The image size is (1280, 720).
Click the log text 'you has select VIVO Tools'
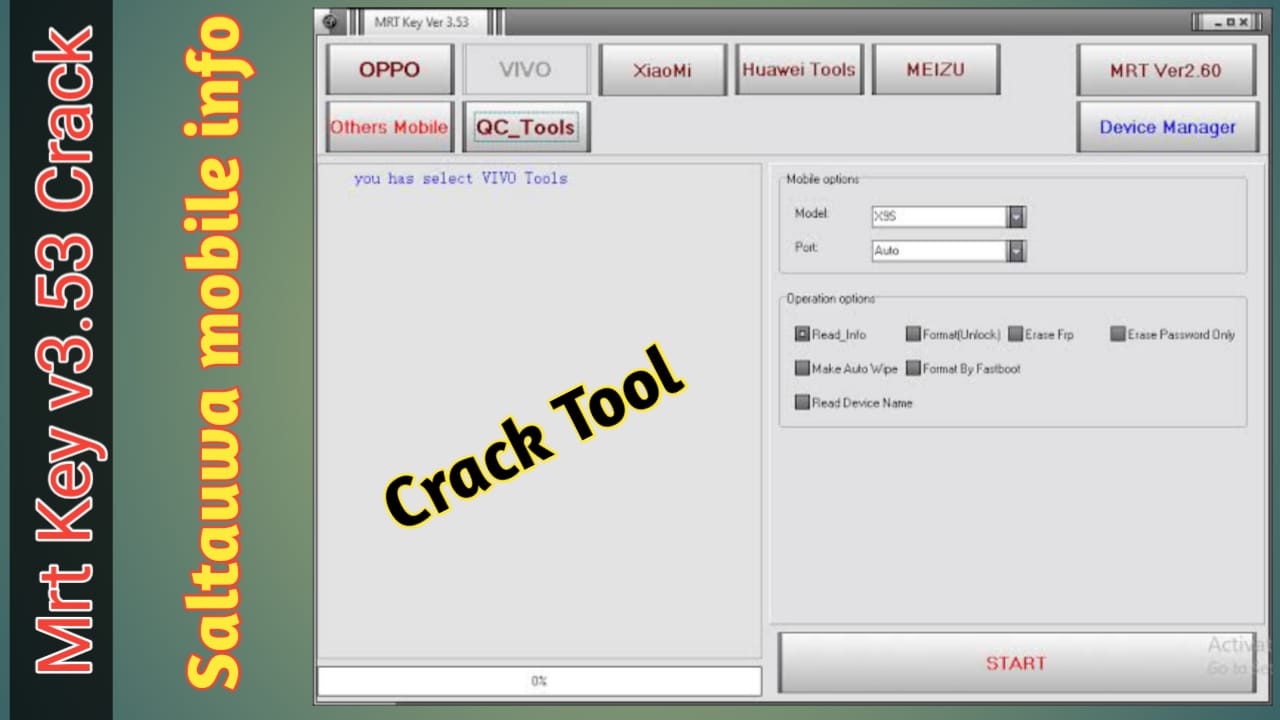point(461,178)
